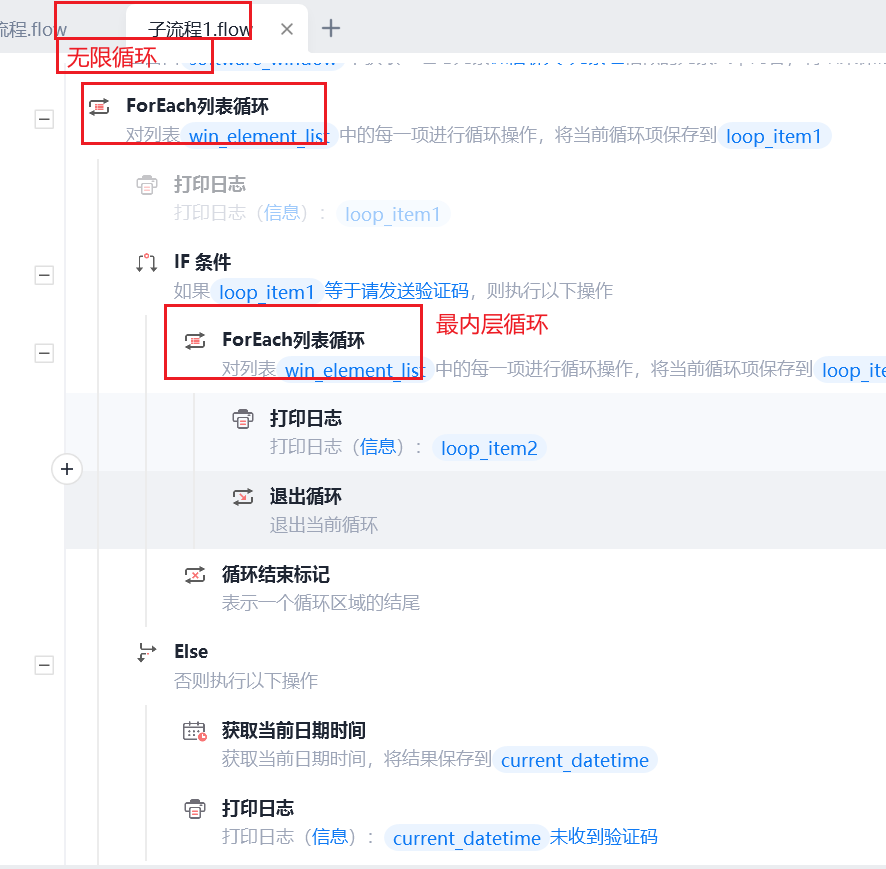The width and height of the screenshot is (886, 869).
Task: Add a new flow tab with plus
Action: point(331,28)
